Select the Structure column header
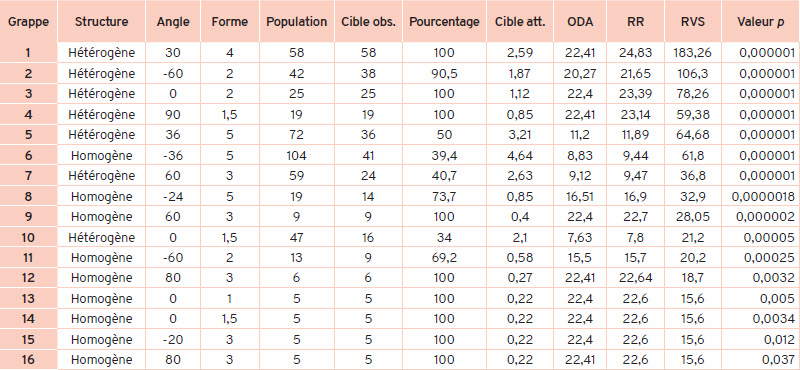The image size is (800, 370). [102, 22]
